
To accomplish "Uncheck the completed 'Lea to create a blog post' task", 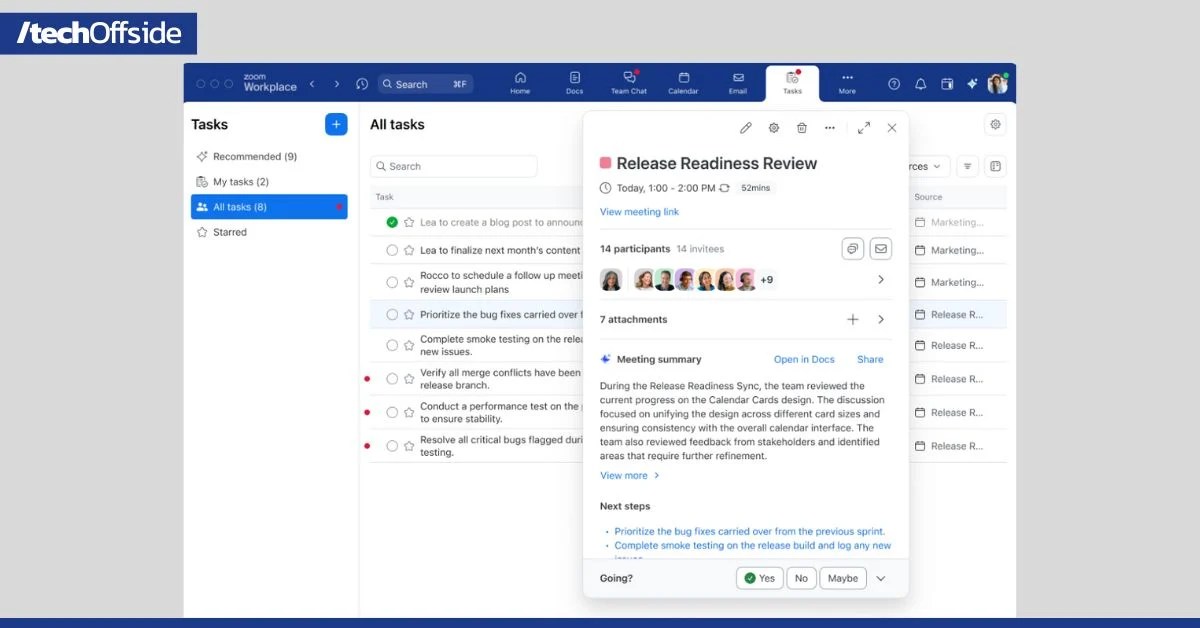I will 392,222.
